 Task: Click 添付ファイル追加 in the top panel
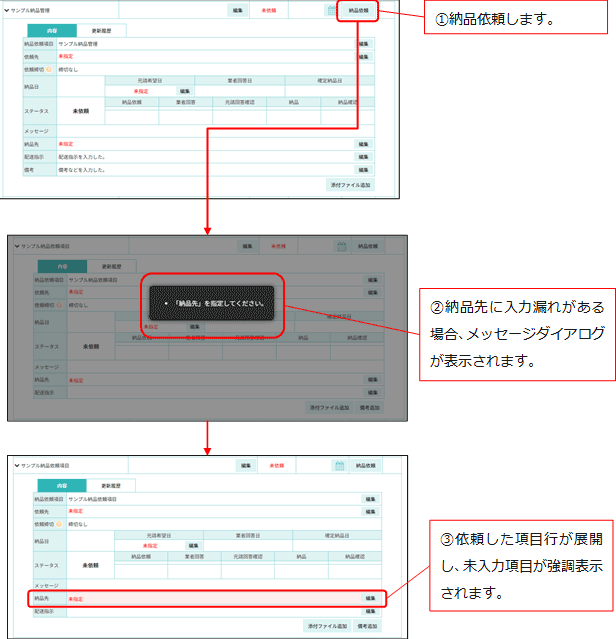point(349,186)
